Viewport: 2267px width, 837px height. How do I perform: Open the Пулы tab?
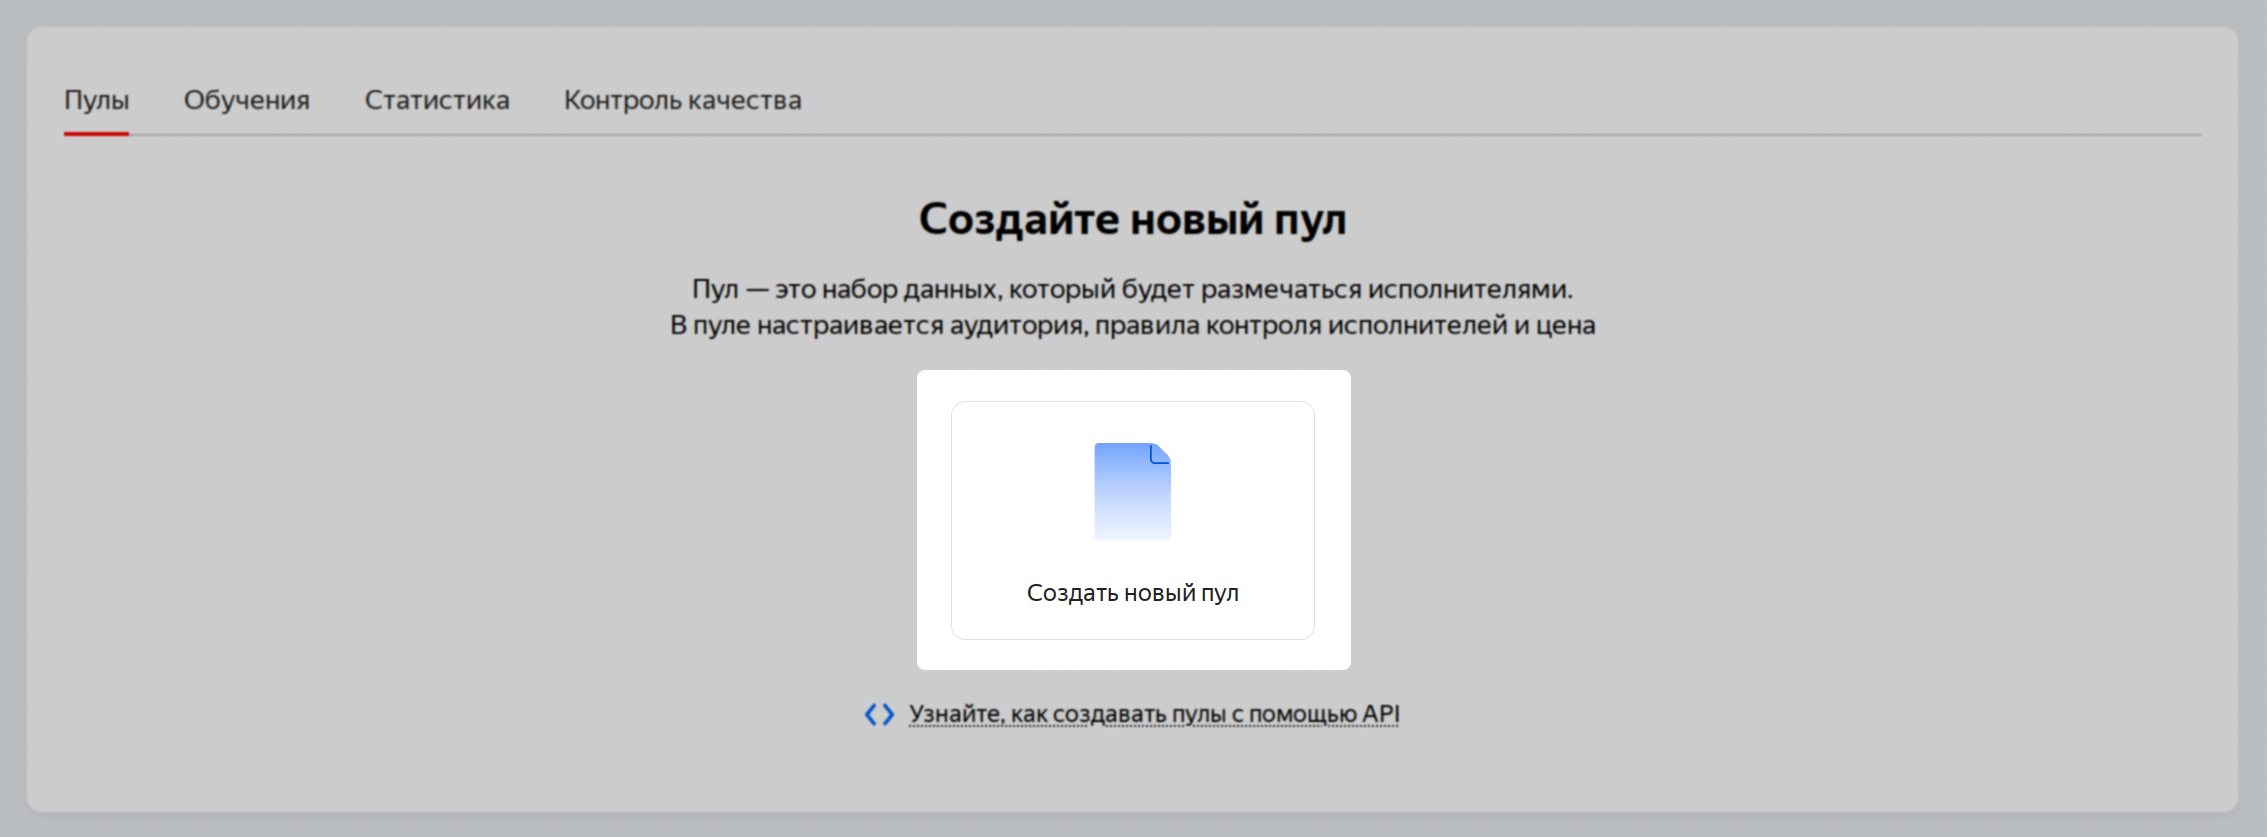click(96, 100)
